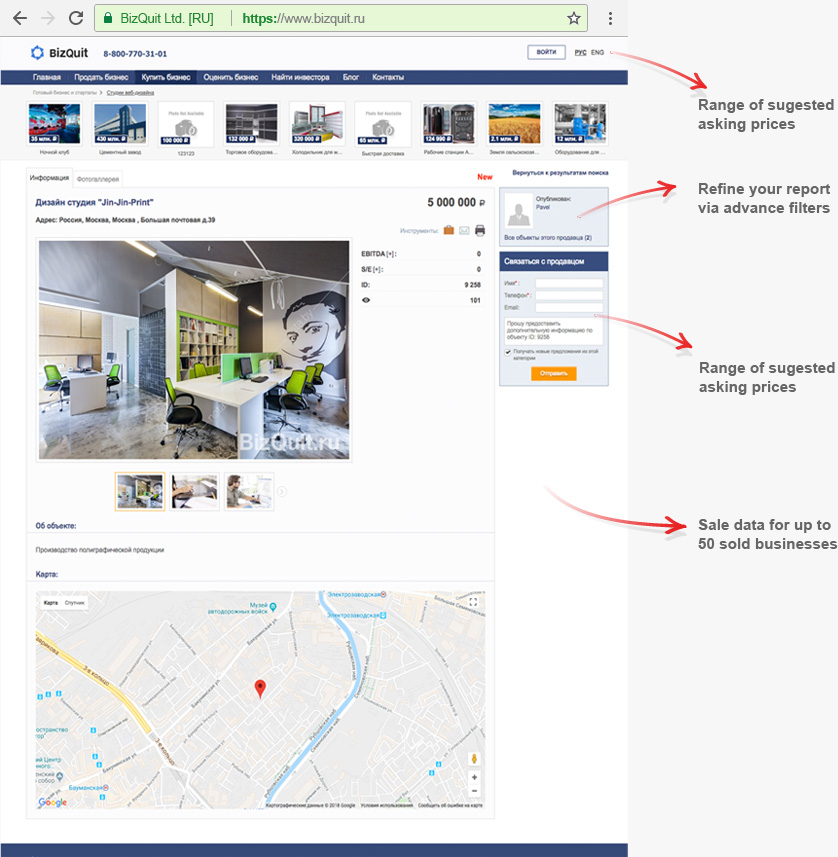Select the second gallery photo thumbnail

pyautogui.click(x=195, y=491)
